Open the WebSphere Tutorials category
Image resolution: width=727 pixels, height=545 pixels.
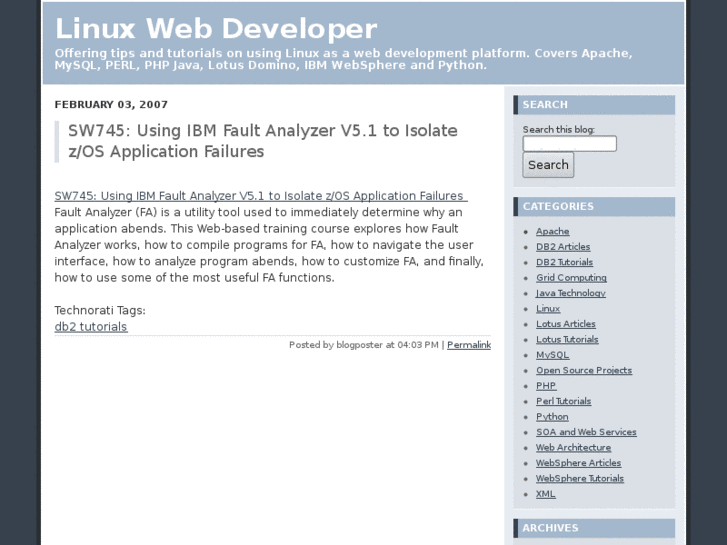[x=580, y=478]
